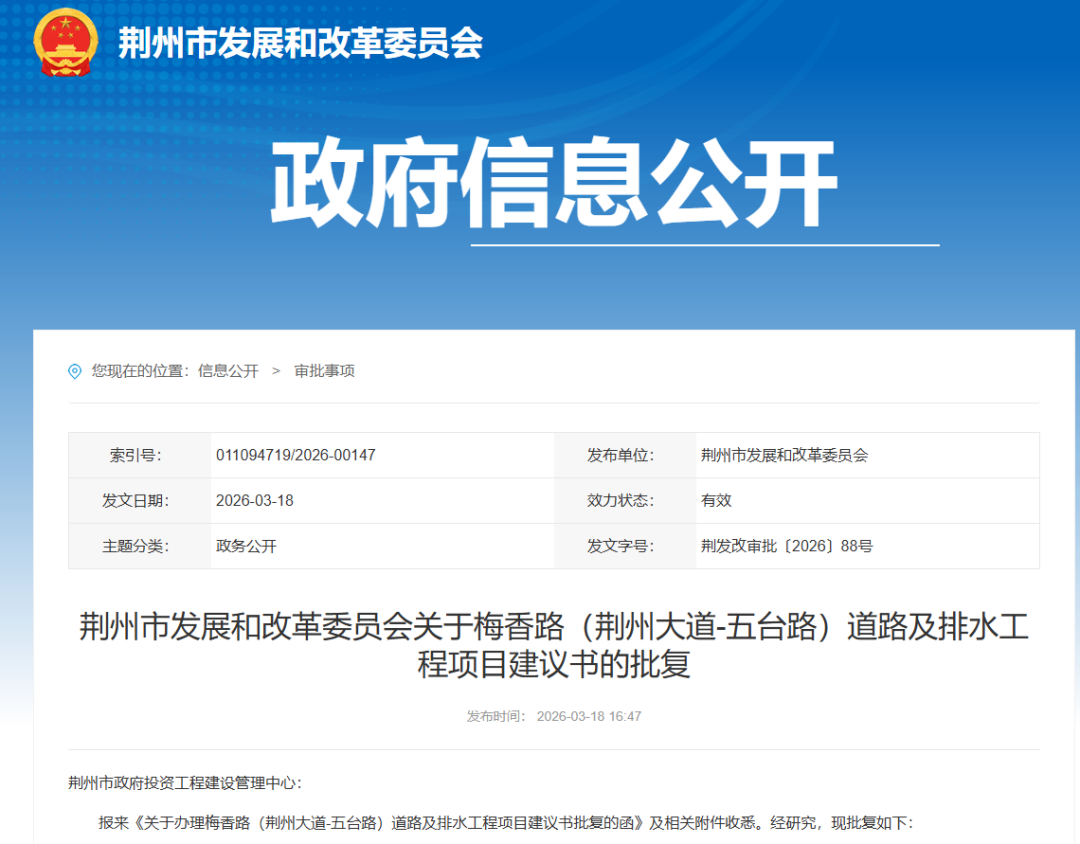Select the 发文日期 label cell
1080x844 pixels.
[x=139, y=500]
